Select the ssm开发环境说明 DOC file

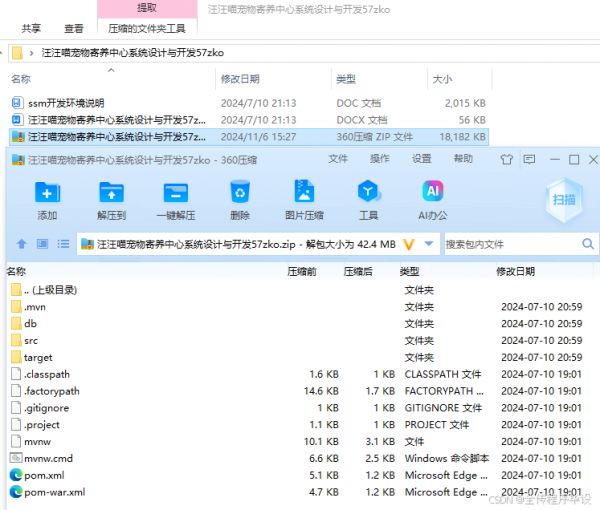pos(249,103)
